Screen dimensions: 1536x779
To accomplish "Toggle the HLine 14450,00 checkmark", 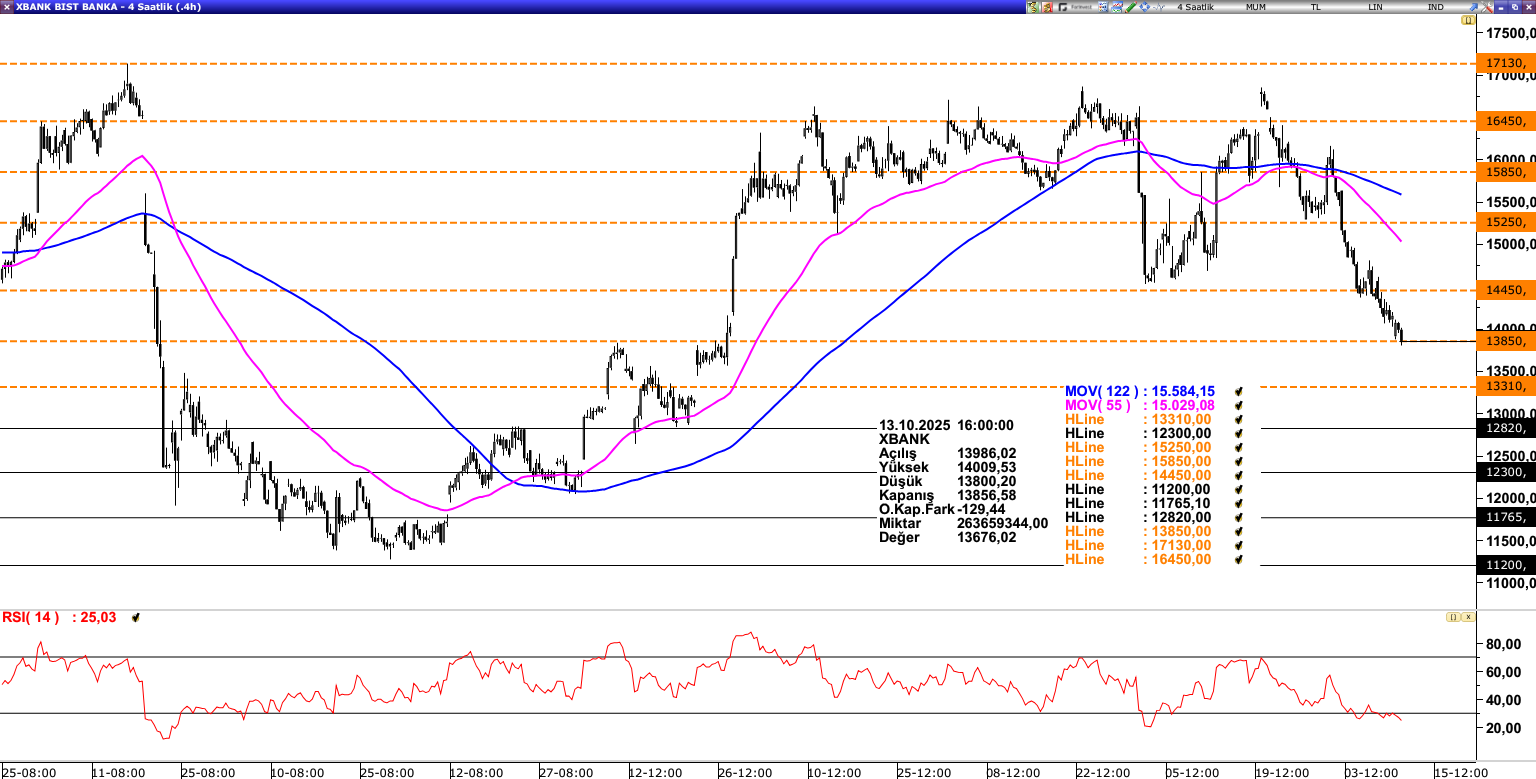I will tap(1239, 476).
